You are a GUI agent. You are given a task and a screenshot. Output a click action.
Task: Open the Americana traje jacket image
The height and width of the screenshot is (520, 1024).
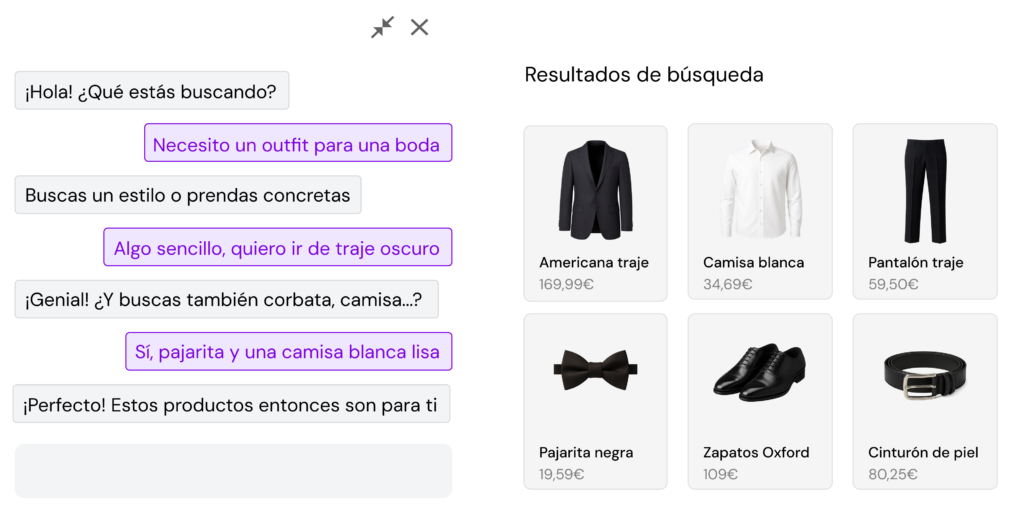[x=595, y=189]
